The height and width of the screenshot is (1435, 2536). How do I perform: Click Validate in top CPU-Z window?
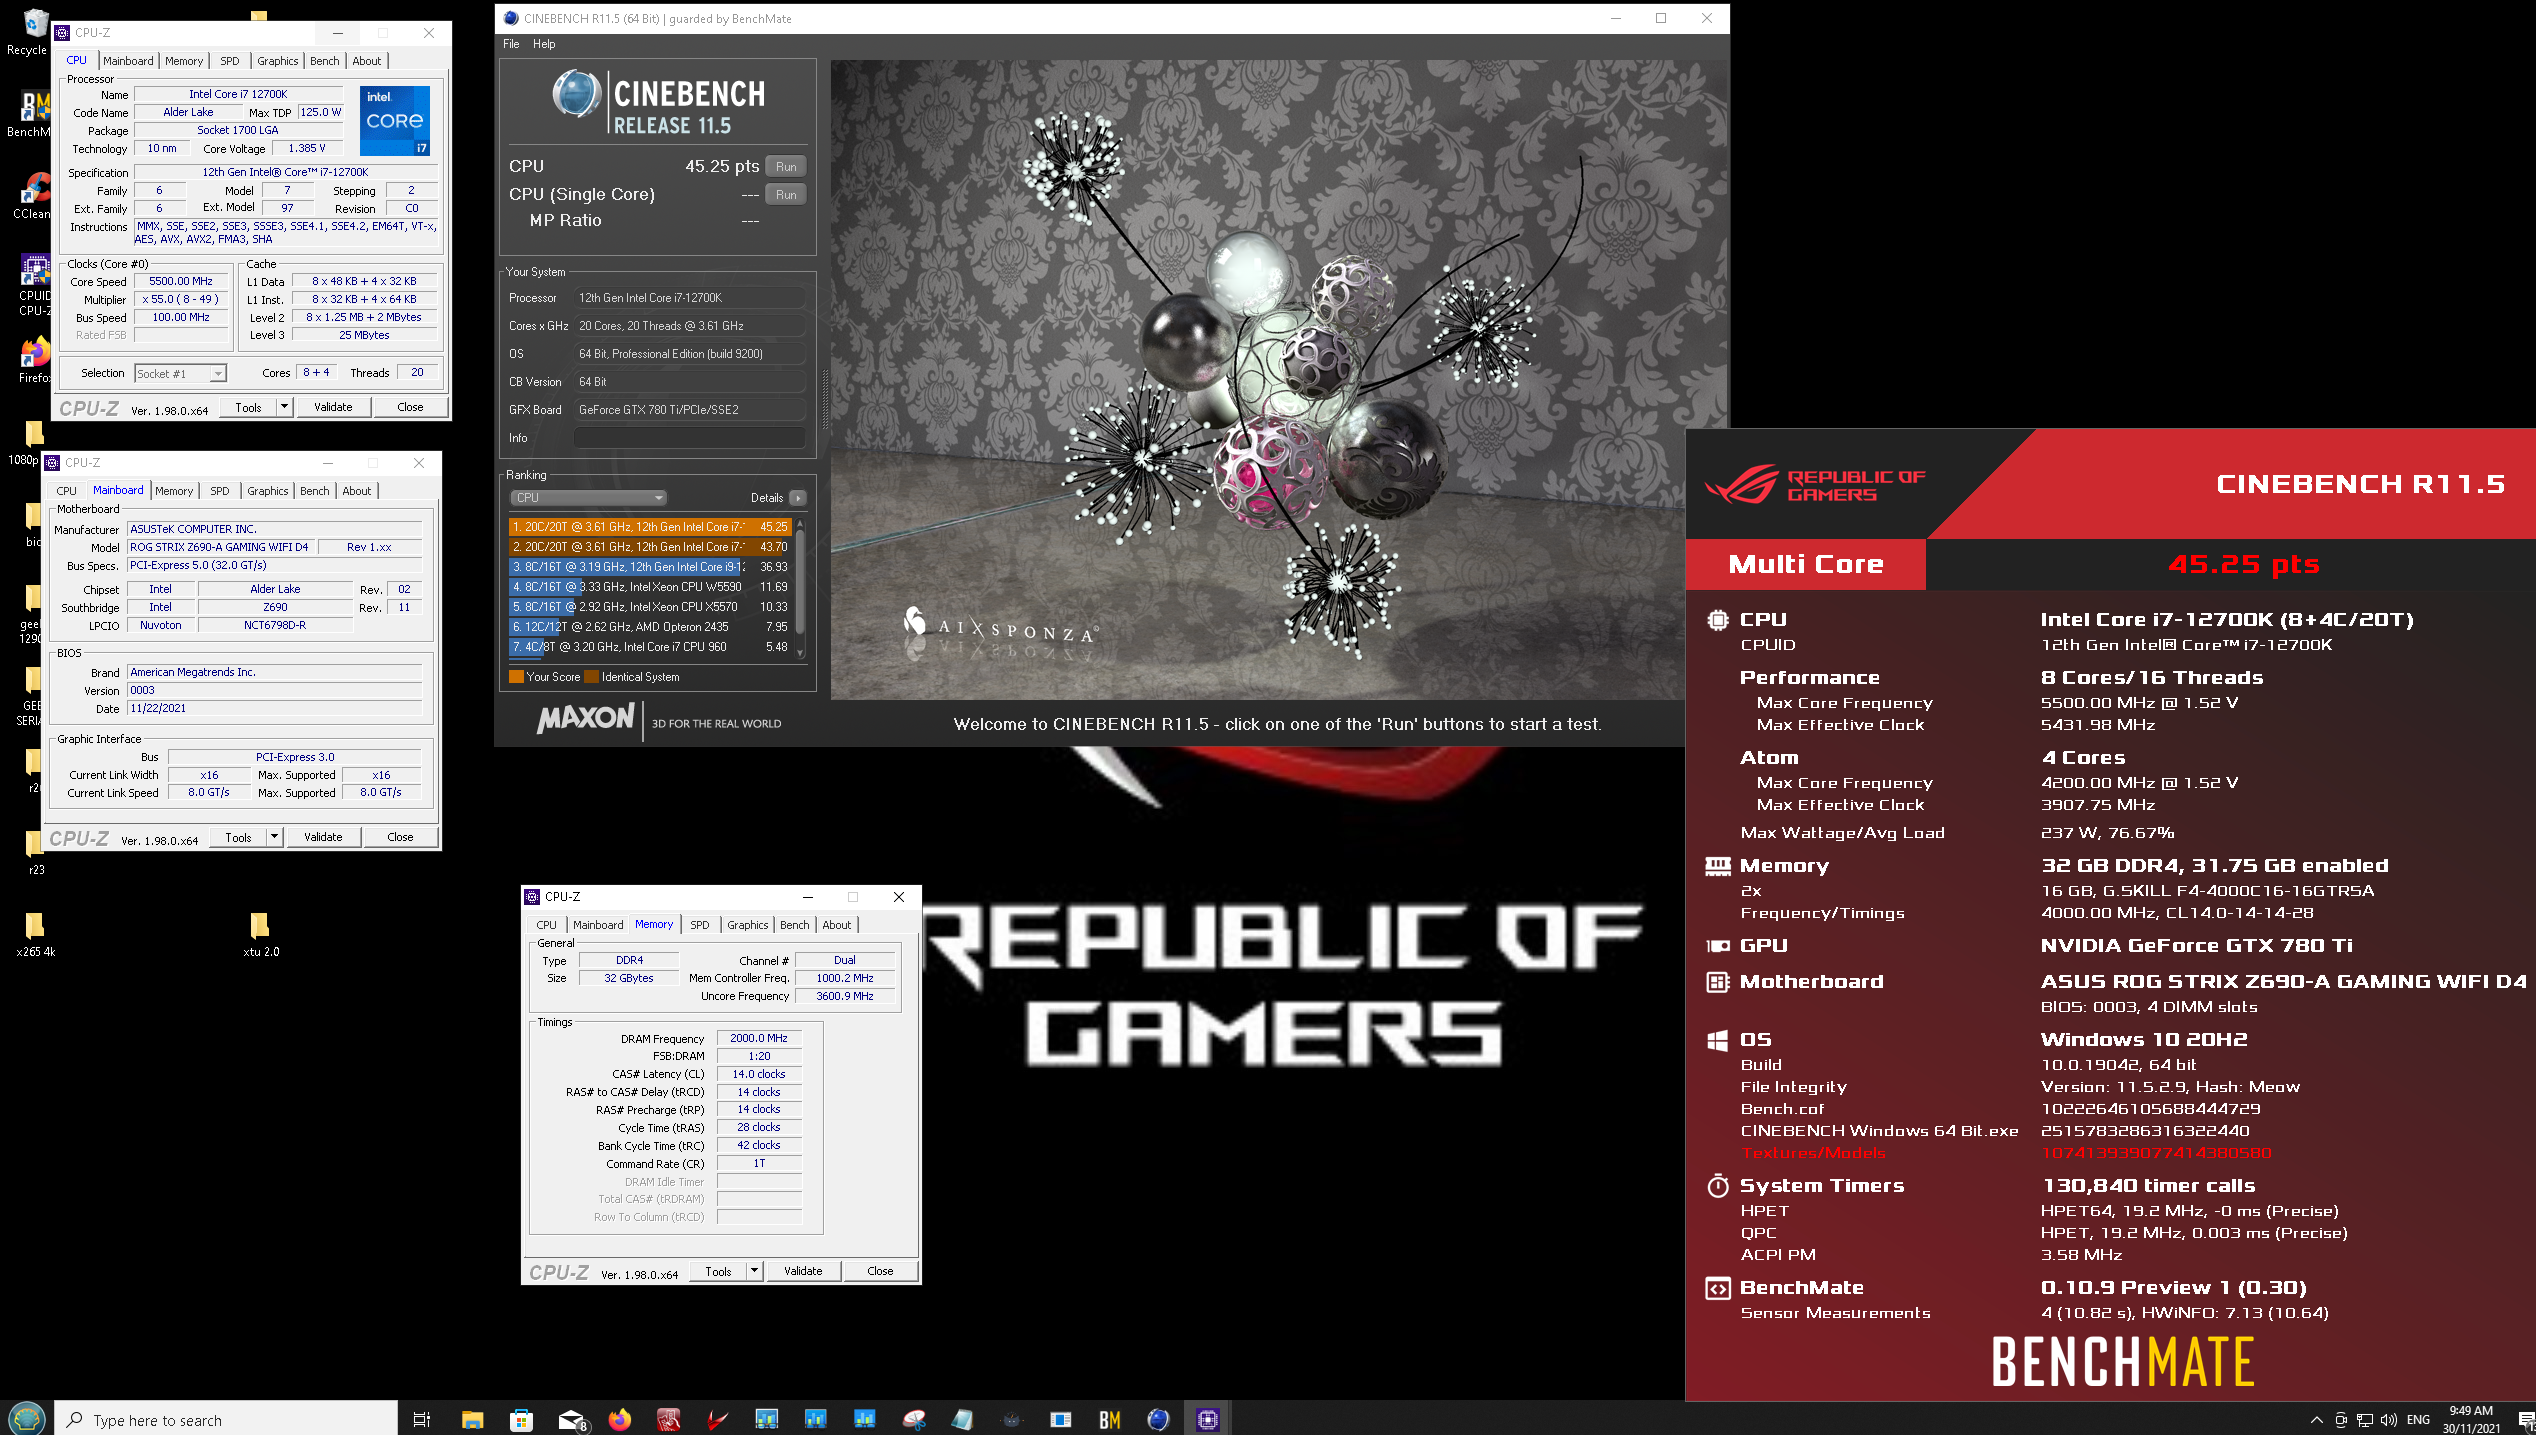pyautogui.click(x=333, y=407)
